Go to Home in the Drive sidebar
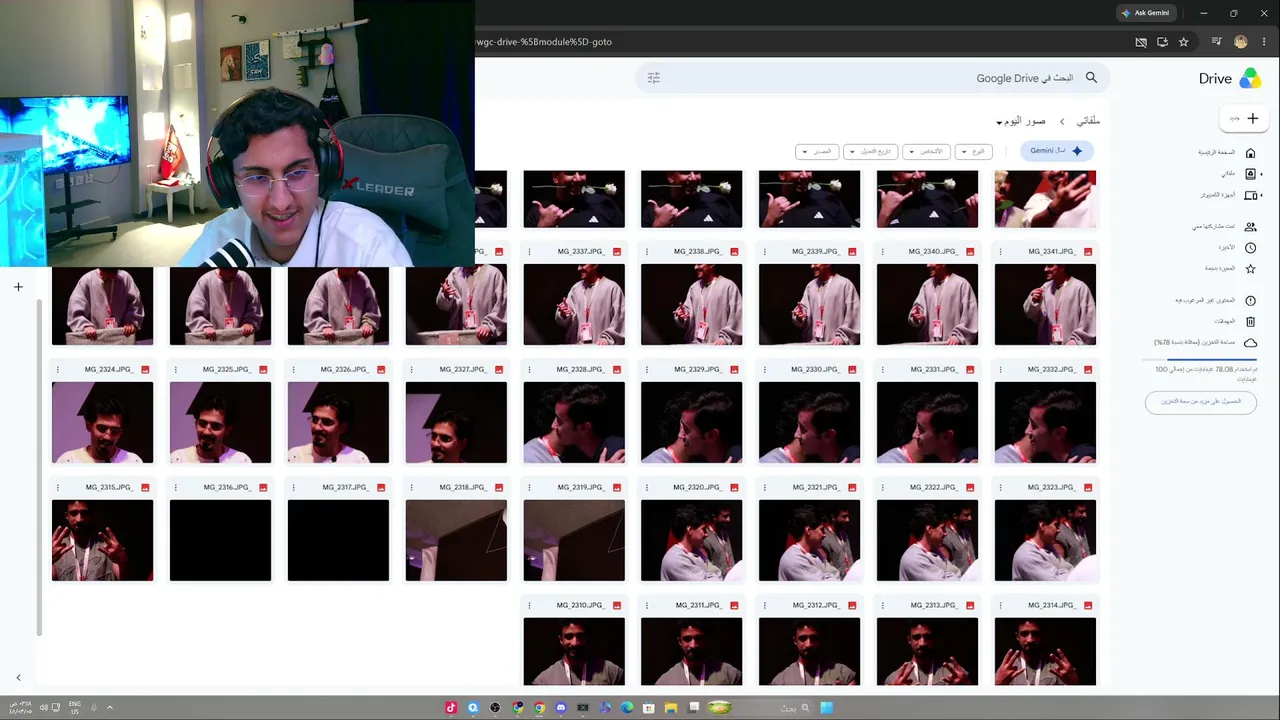The image size is (1280, 720). (x=1250, y=153)
